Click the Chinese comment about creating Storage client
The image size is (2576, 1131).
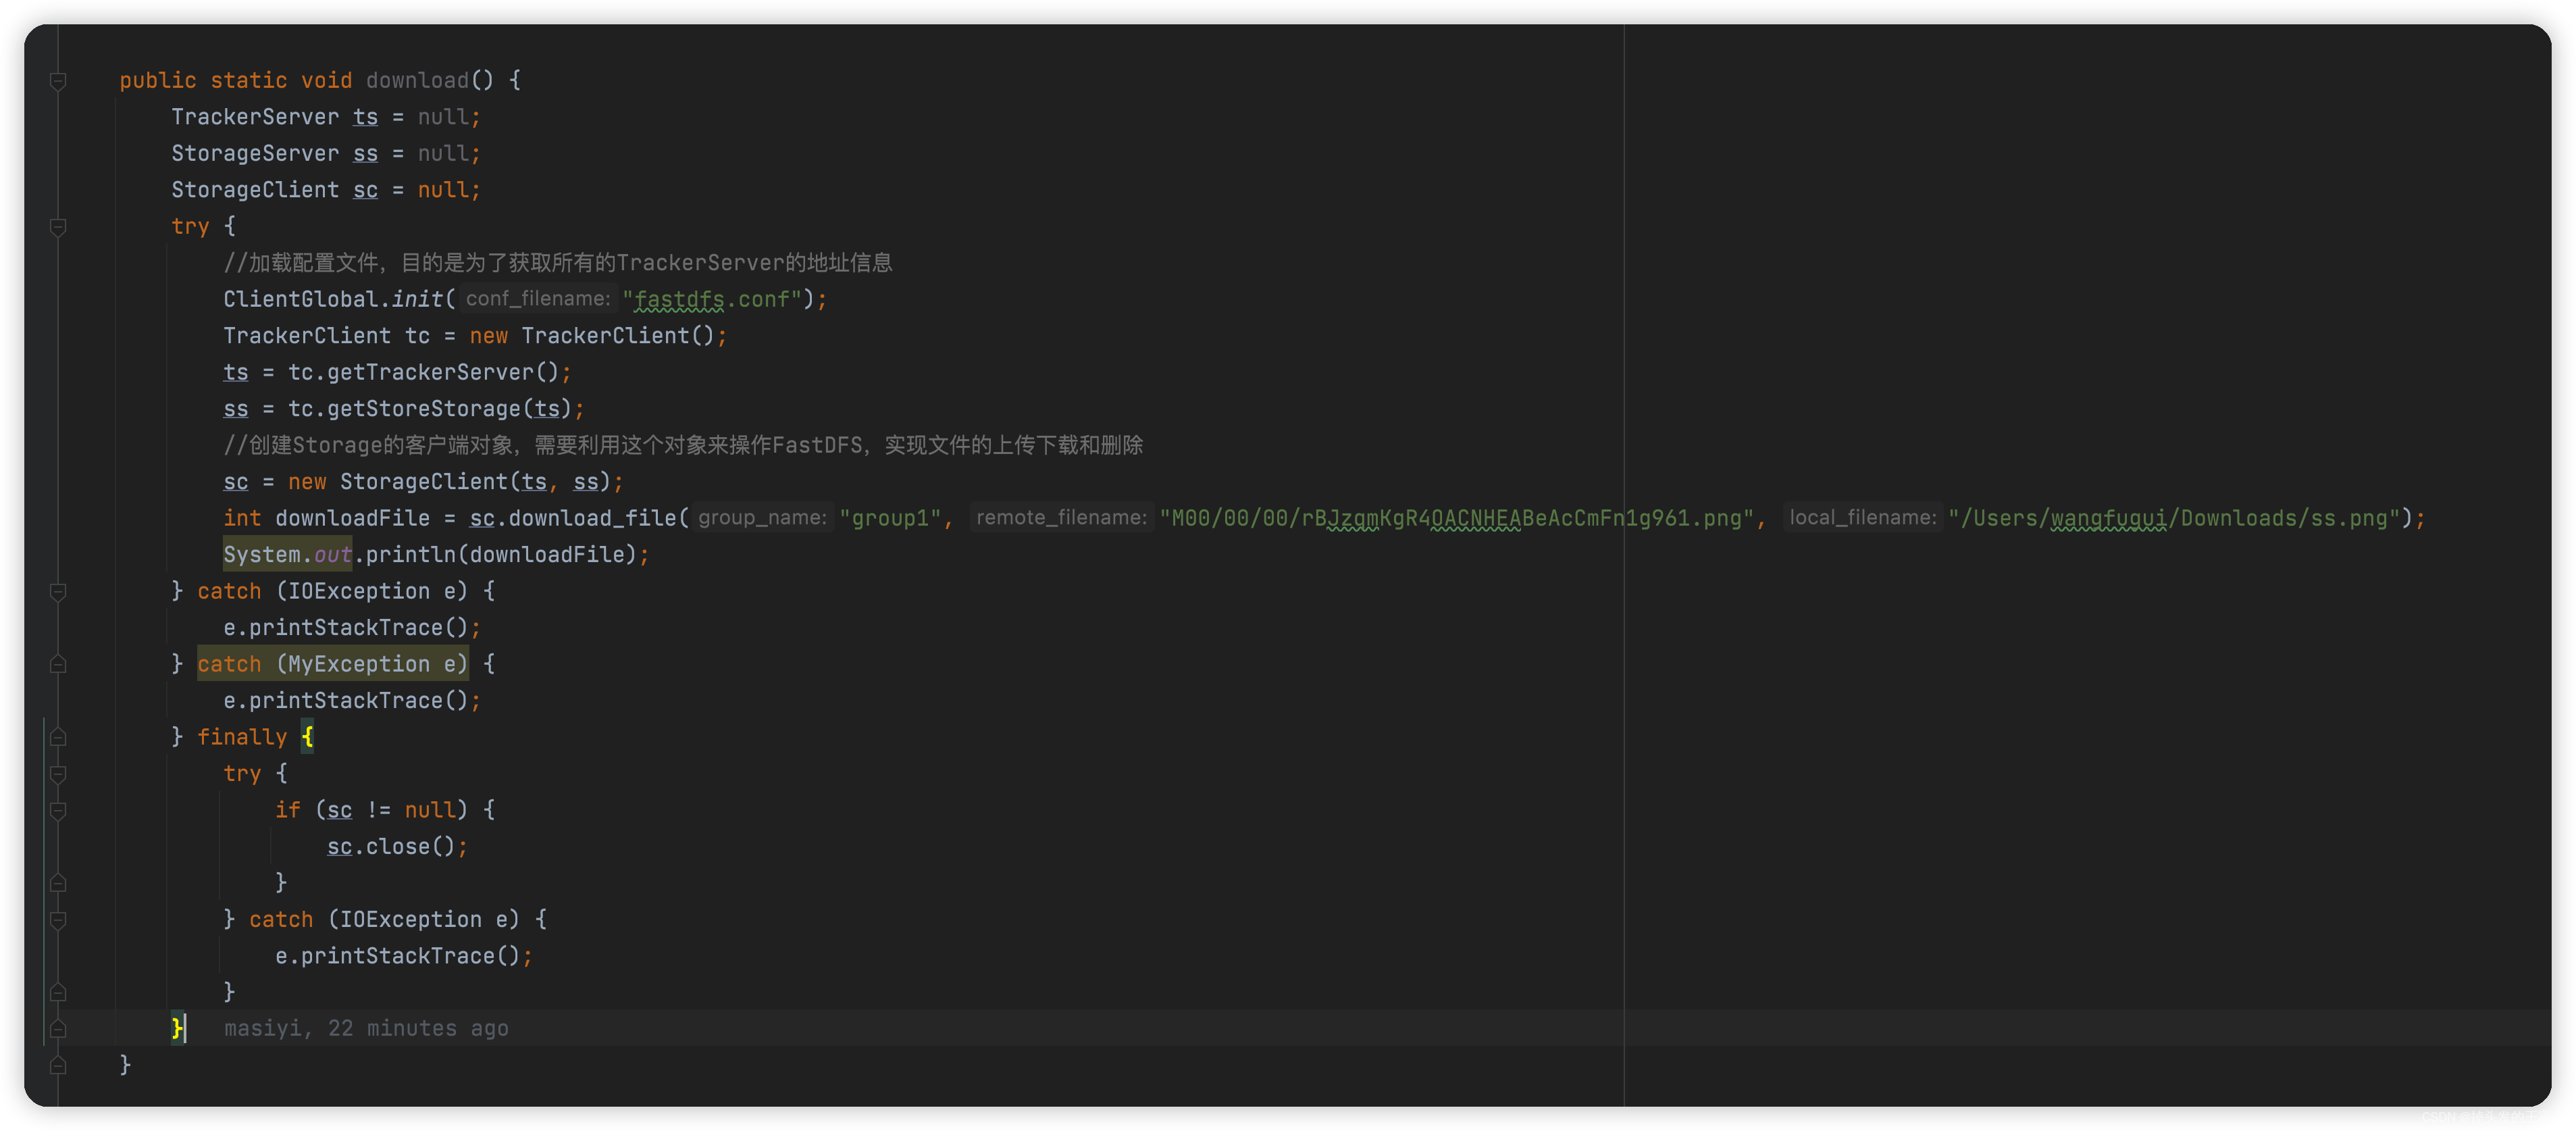tap(683, 445)
